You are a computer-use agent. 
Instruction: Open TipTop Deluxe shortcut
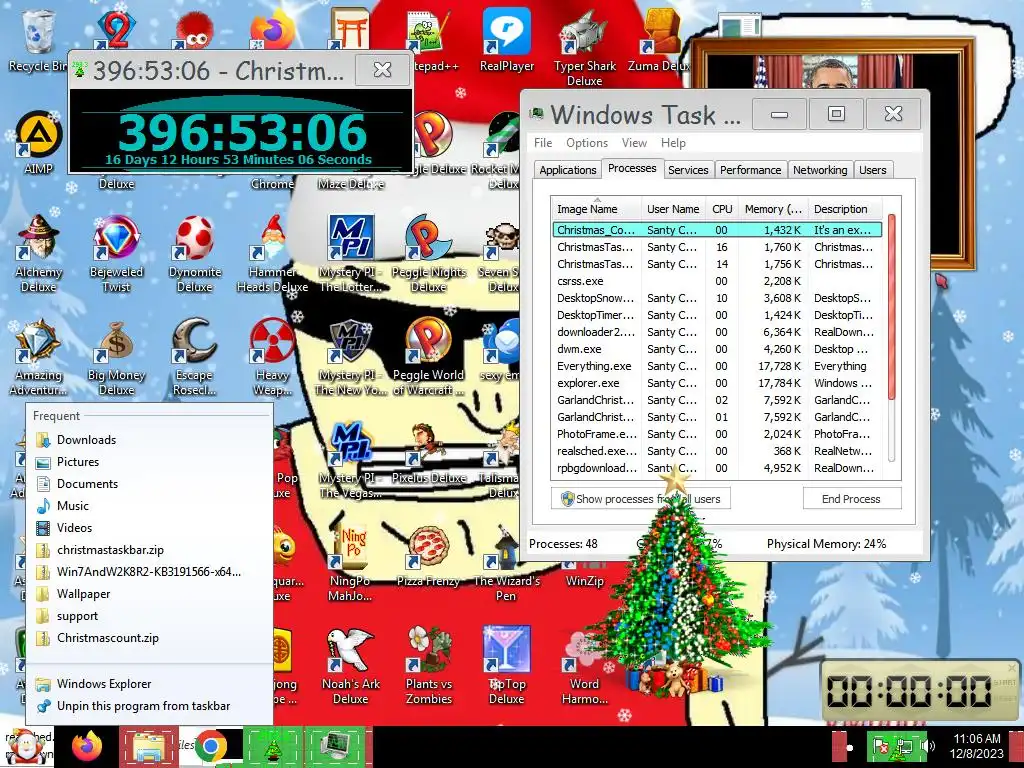pos(506,666)
